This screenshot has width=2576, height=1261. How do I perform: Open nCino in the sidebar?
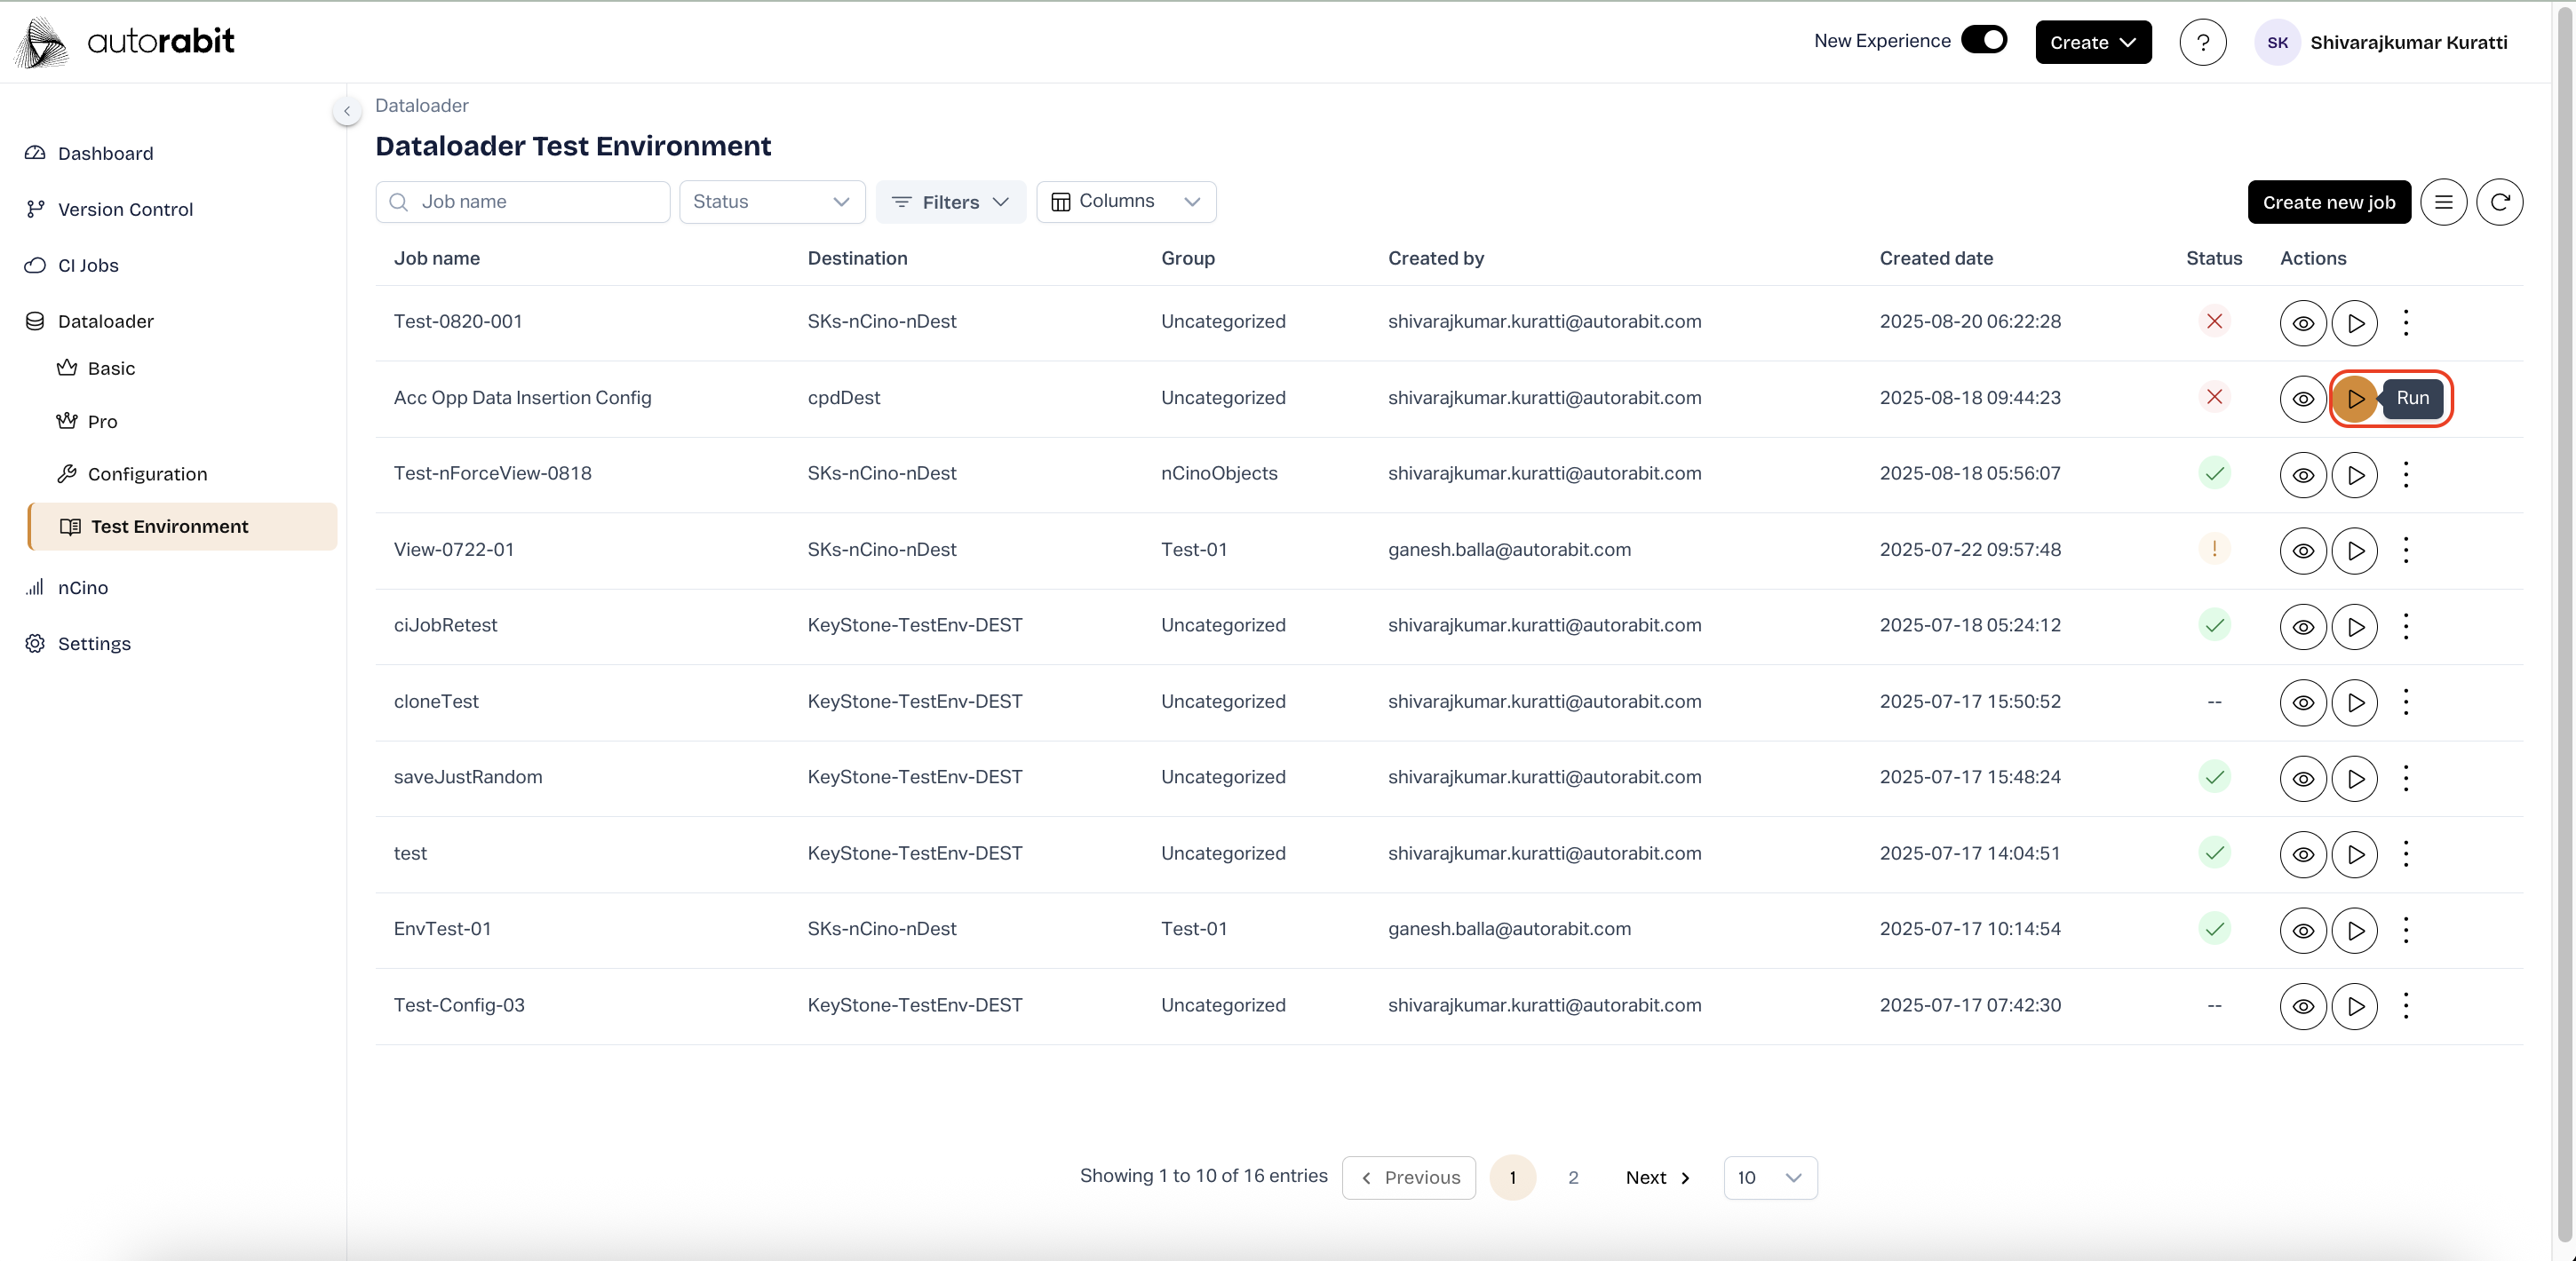click(x=83, y=588)
